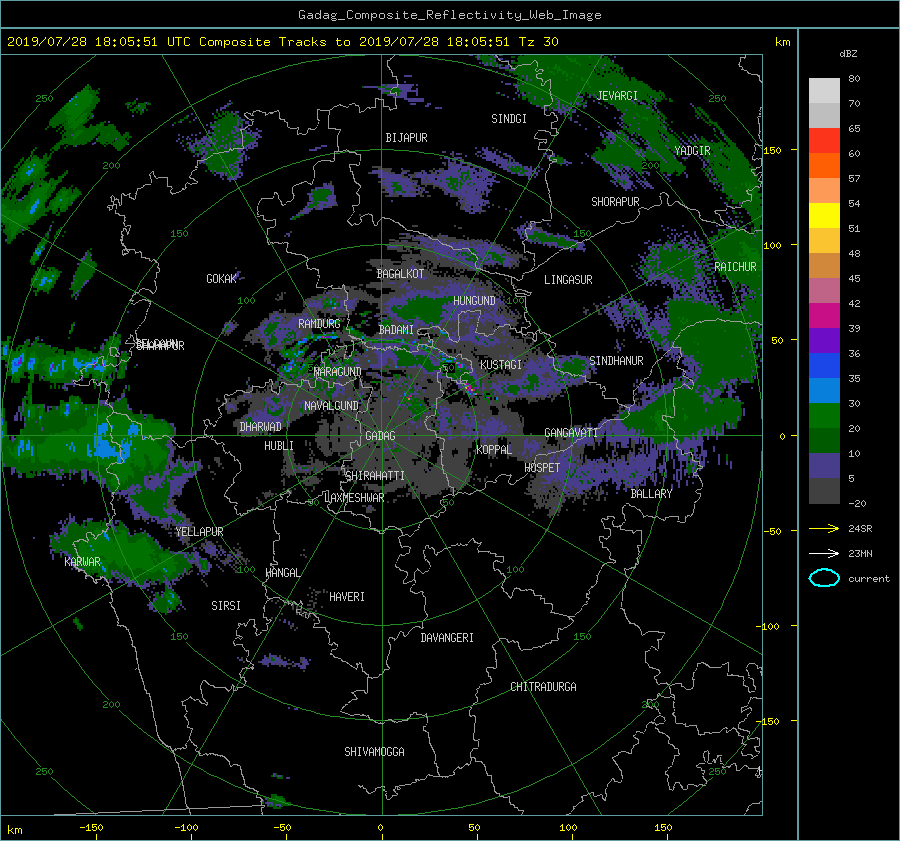Click the KARWAR city label
Viewport: 900px width, 841px height.
tap(83, 561)
